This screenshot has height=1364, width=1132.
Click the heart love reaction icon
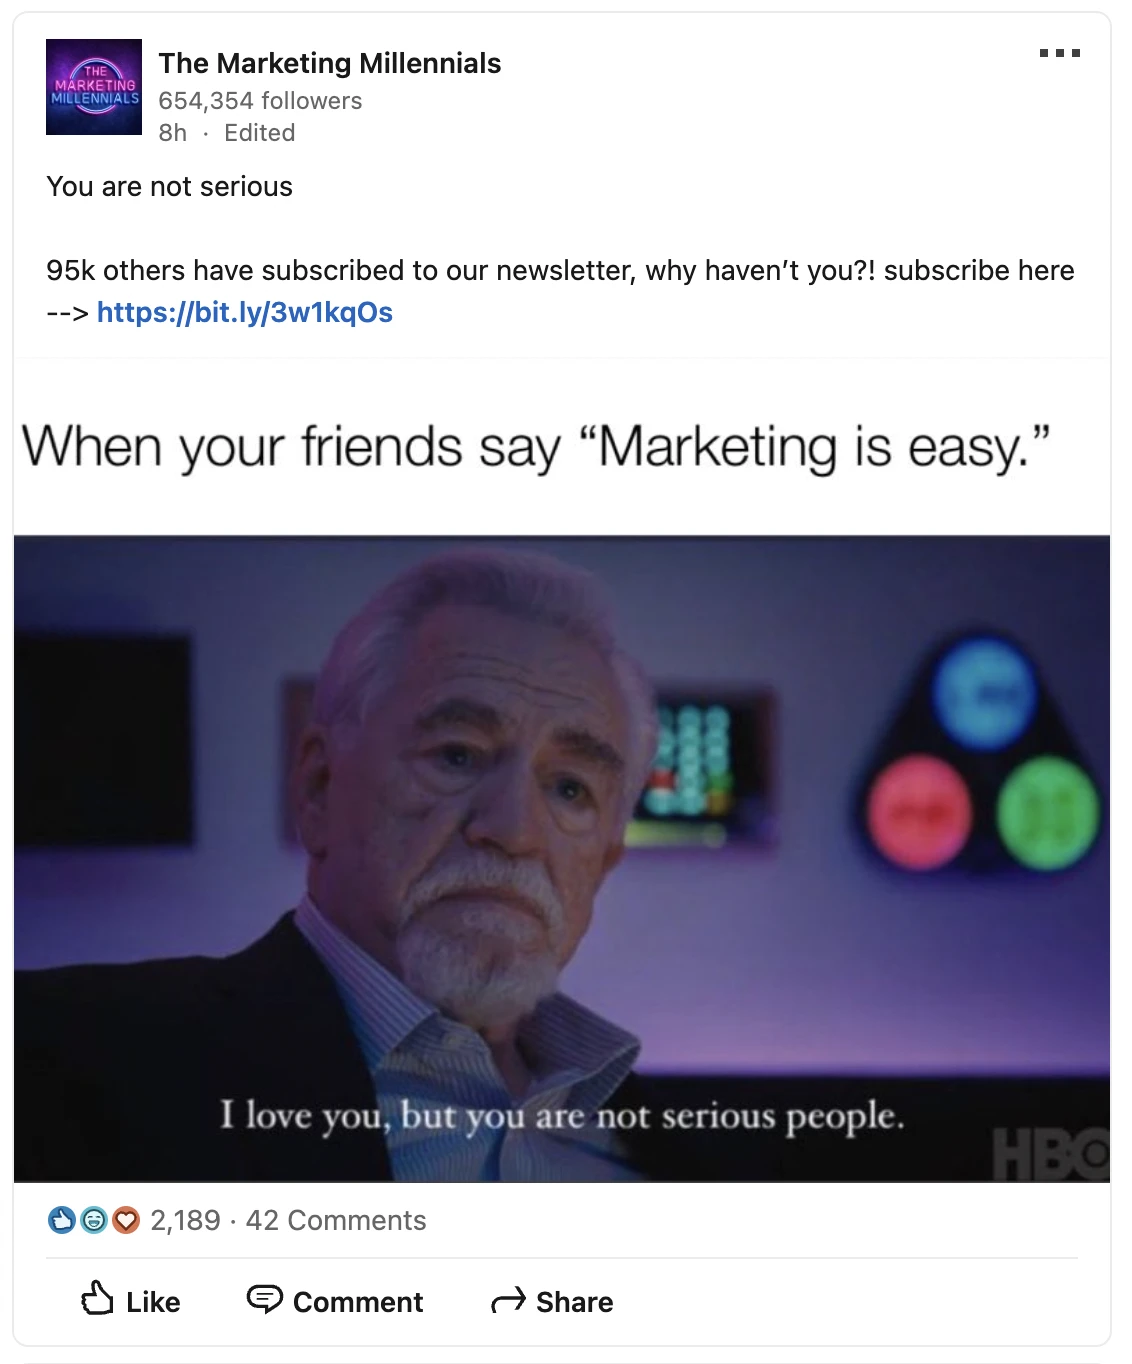126,1220
